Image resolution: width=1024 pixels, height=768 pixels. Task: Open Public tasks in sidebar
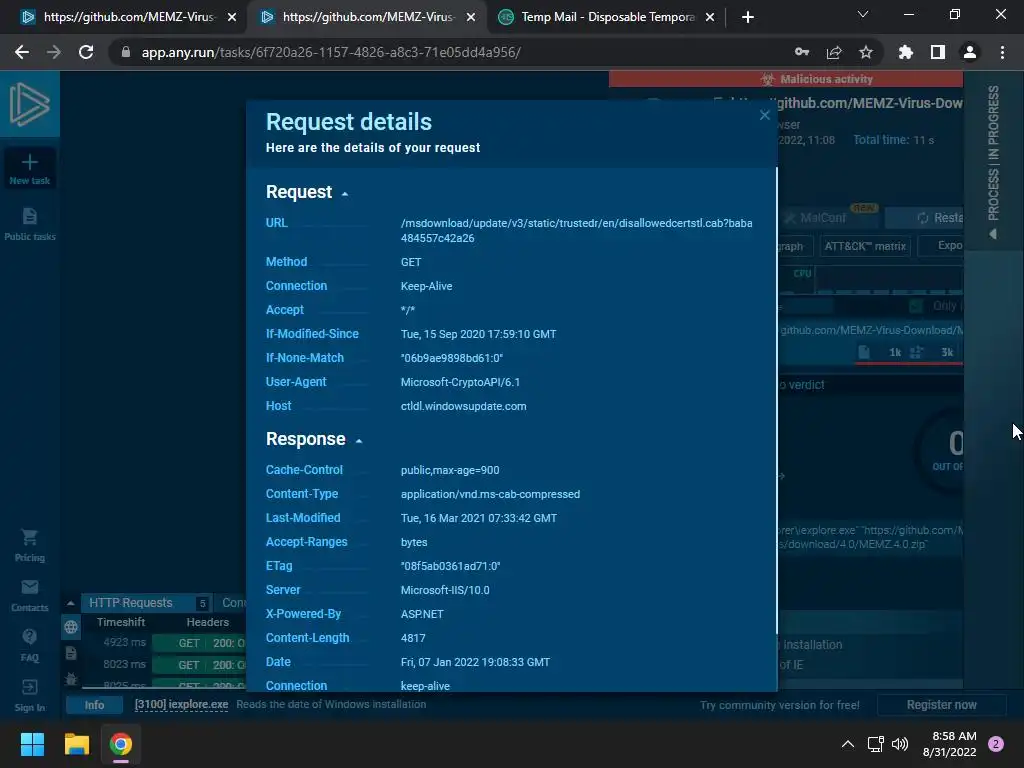coord(29,224)
